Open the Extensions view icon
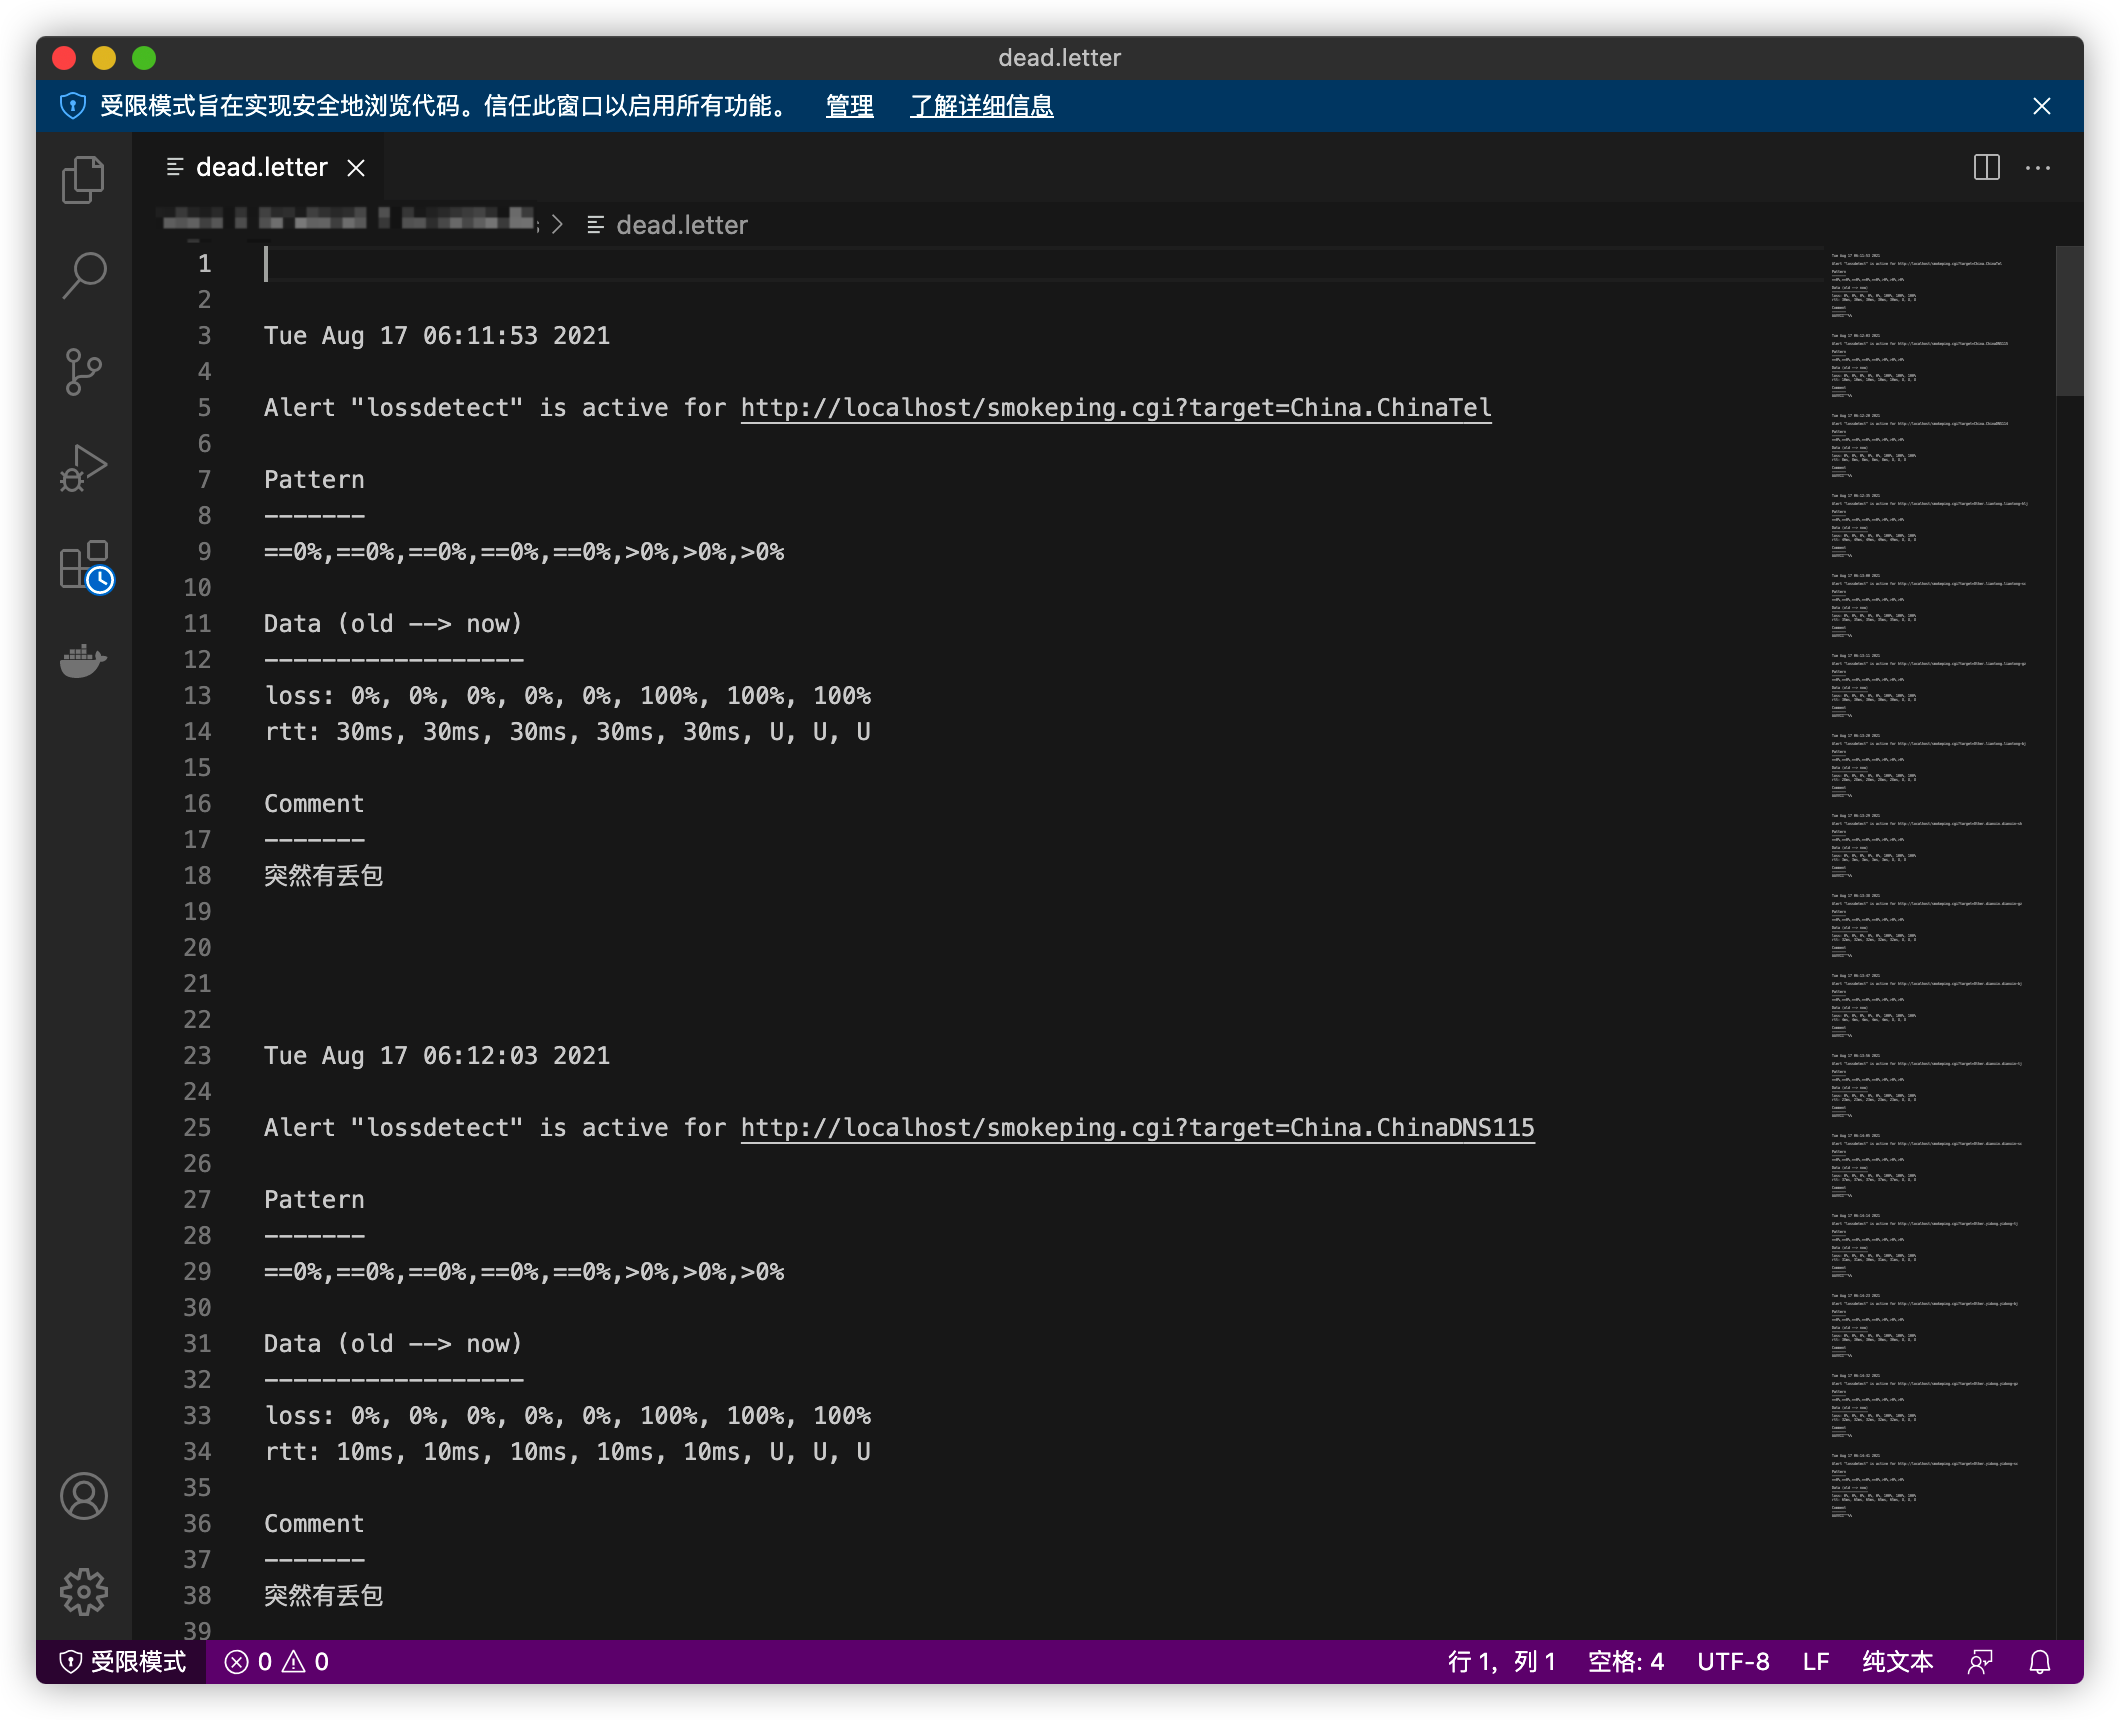The height and width of the screenshot is (1720, 2120). click(83, 565)
